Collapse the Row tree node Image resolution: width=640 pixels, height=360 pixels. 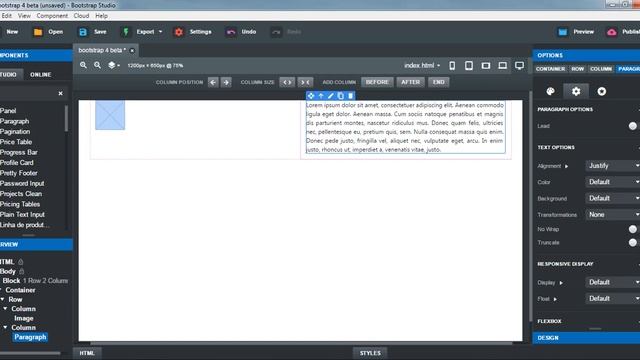(x=2, y=300)
